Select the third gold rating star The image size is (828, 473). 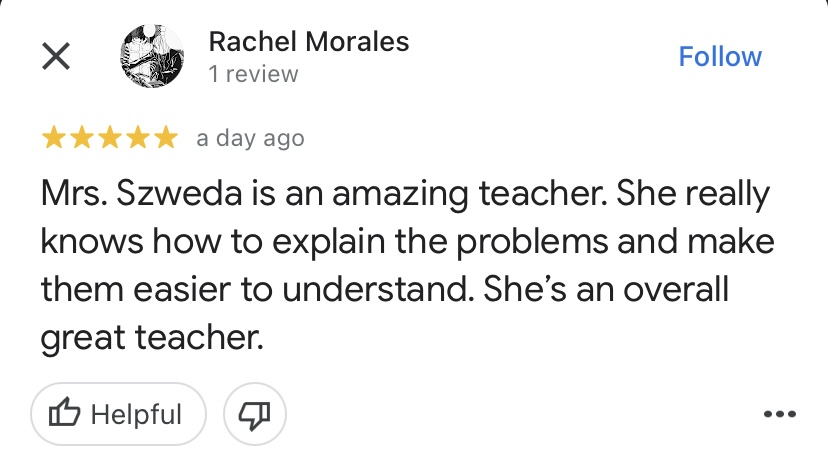pos(110,138)
